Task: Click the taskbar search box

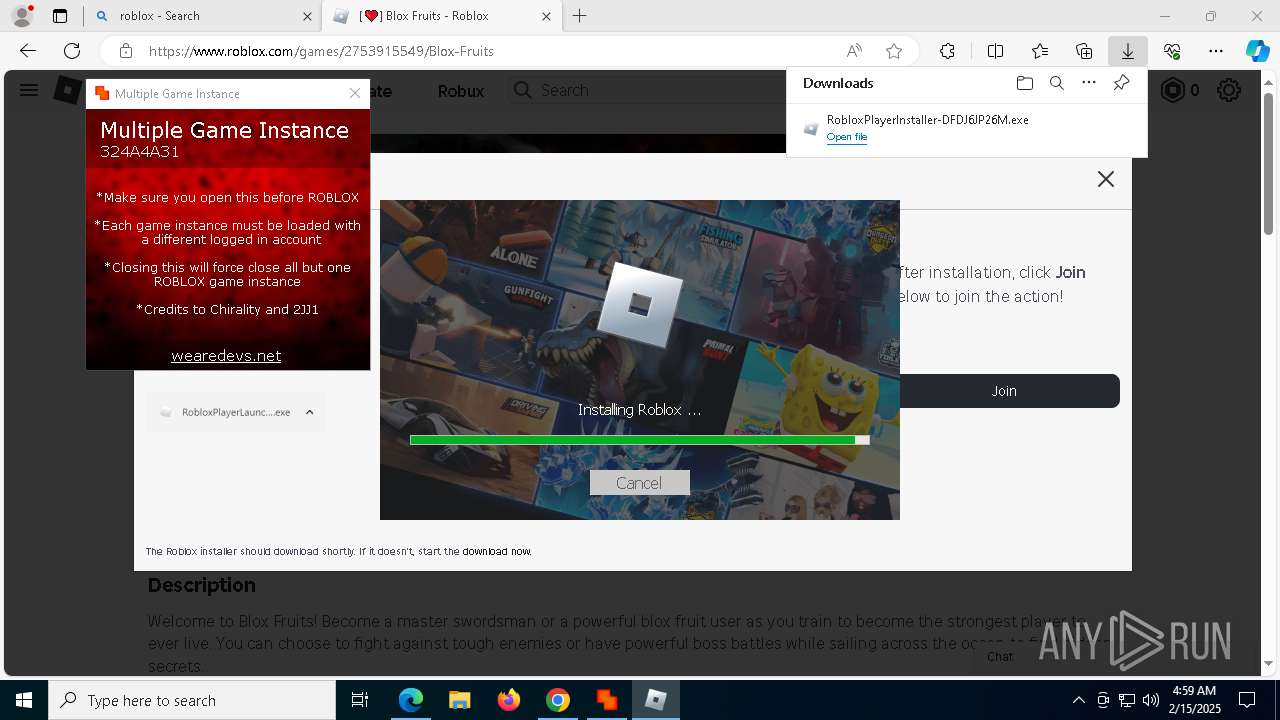Action: coord(192,700)
